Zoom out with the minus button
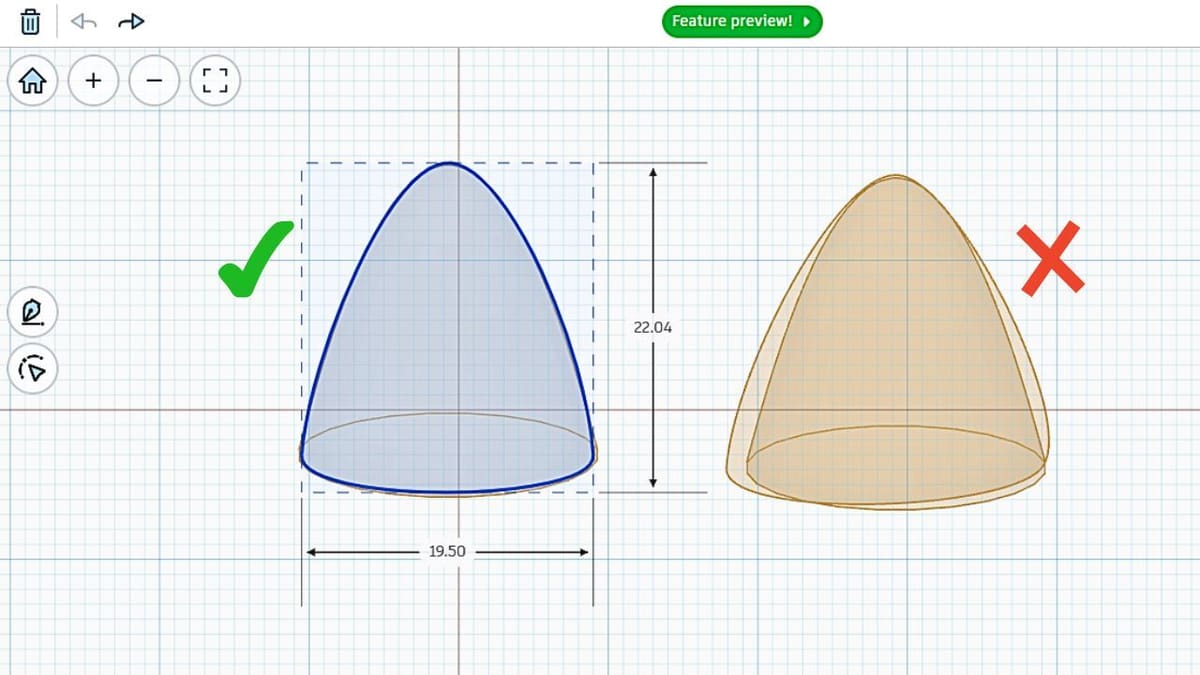The width and height of the screenshot is (1200, 675). point(154,81)
